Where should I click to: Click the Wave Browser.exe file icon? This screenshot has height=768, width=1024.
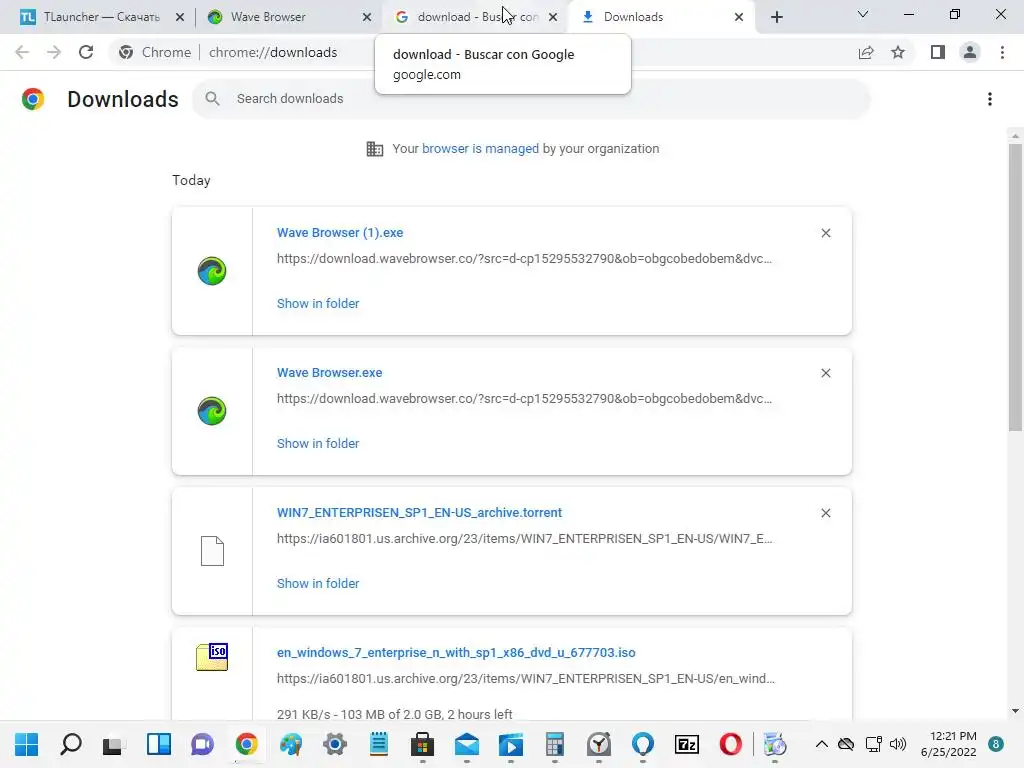coord(212,411)
